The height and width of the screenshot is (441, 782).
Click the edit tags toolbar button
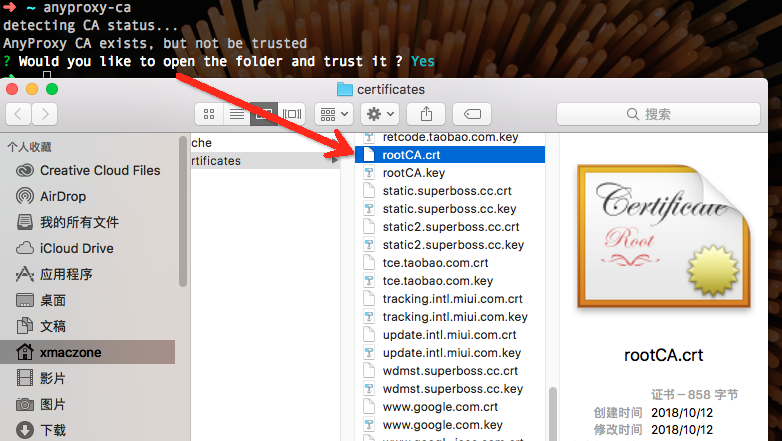[x=472, y=114]
